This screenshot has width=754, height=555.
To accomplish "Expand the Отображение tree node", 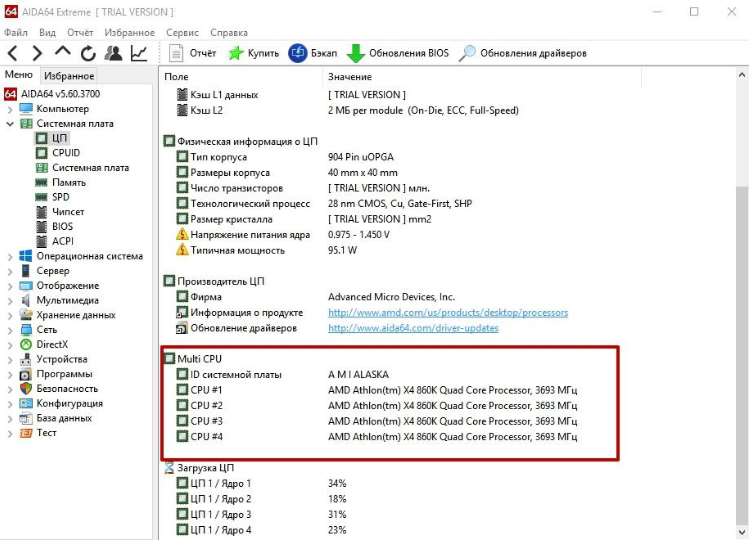I will pyautogui.click(x=10, y=286).
